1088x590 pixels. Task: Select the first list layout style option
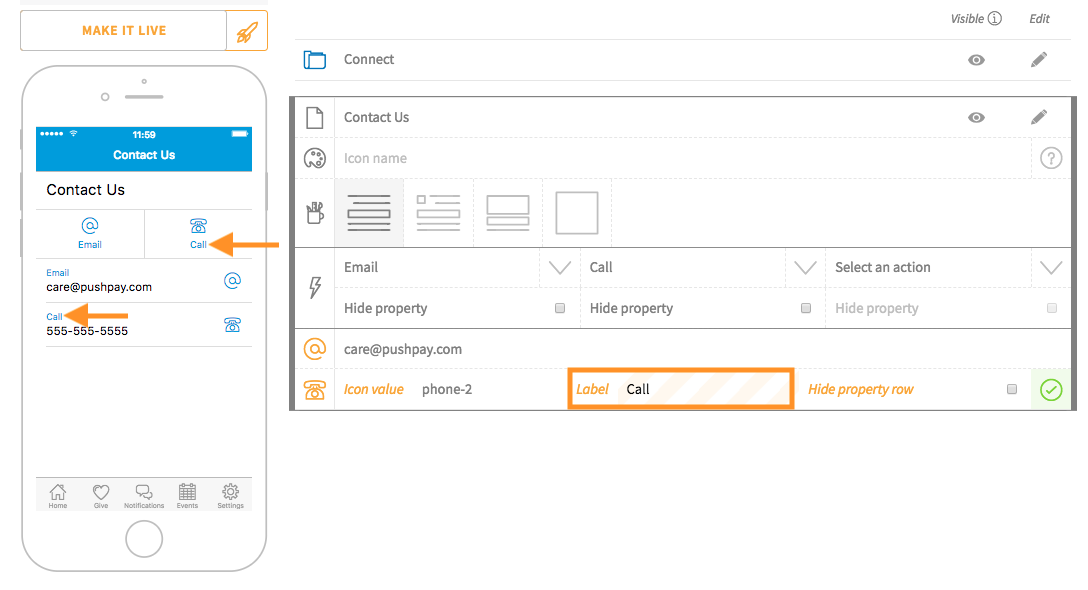click(368, 212)
